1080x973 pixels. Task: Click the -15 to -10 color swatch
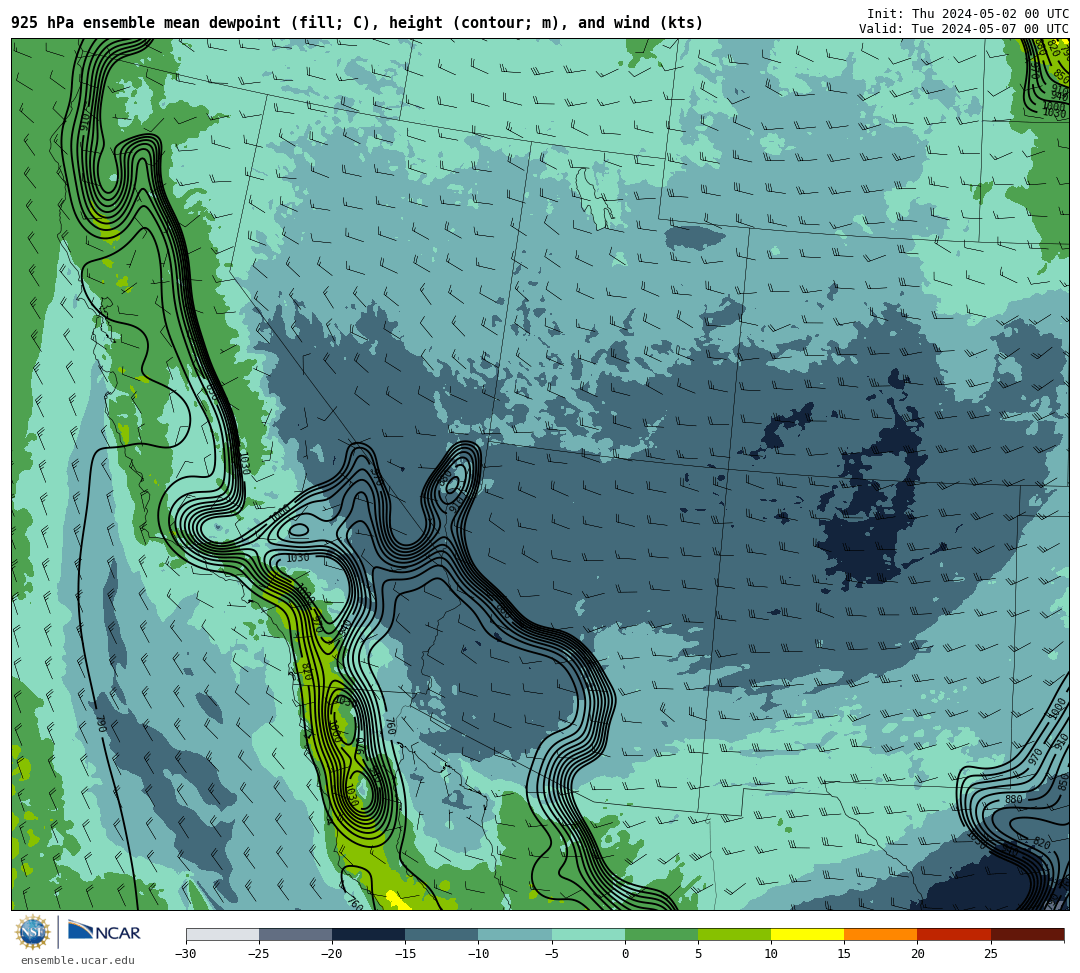442,934
